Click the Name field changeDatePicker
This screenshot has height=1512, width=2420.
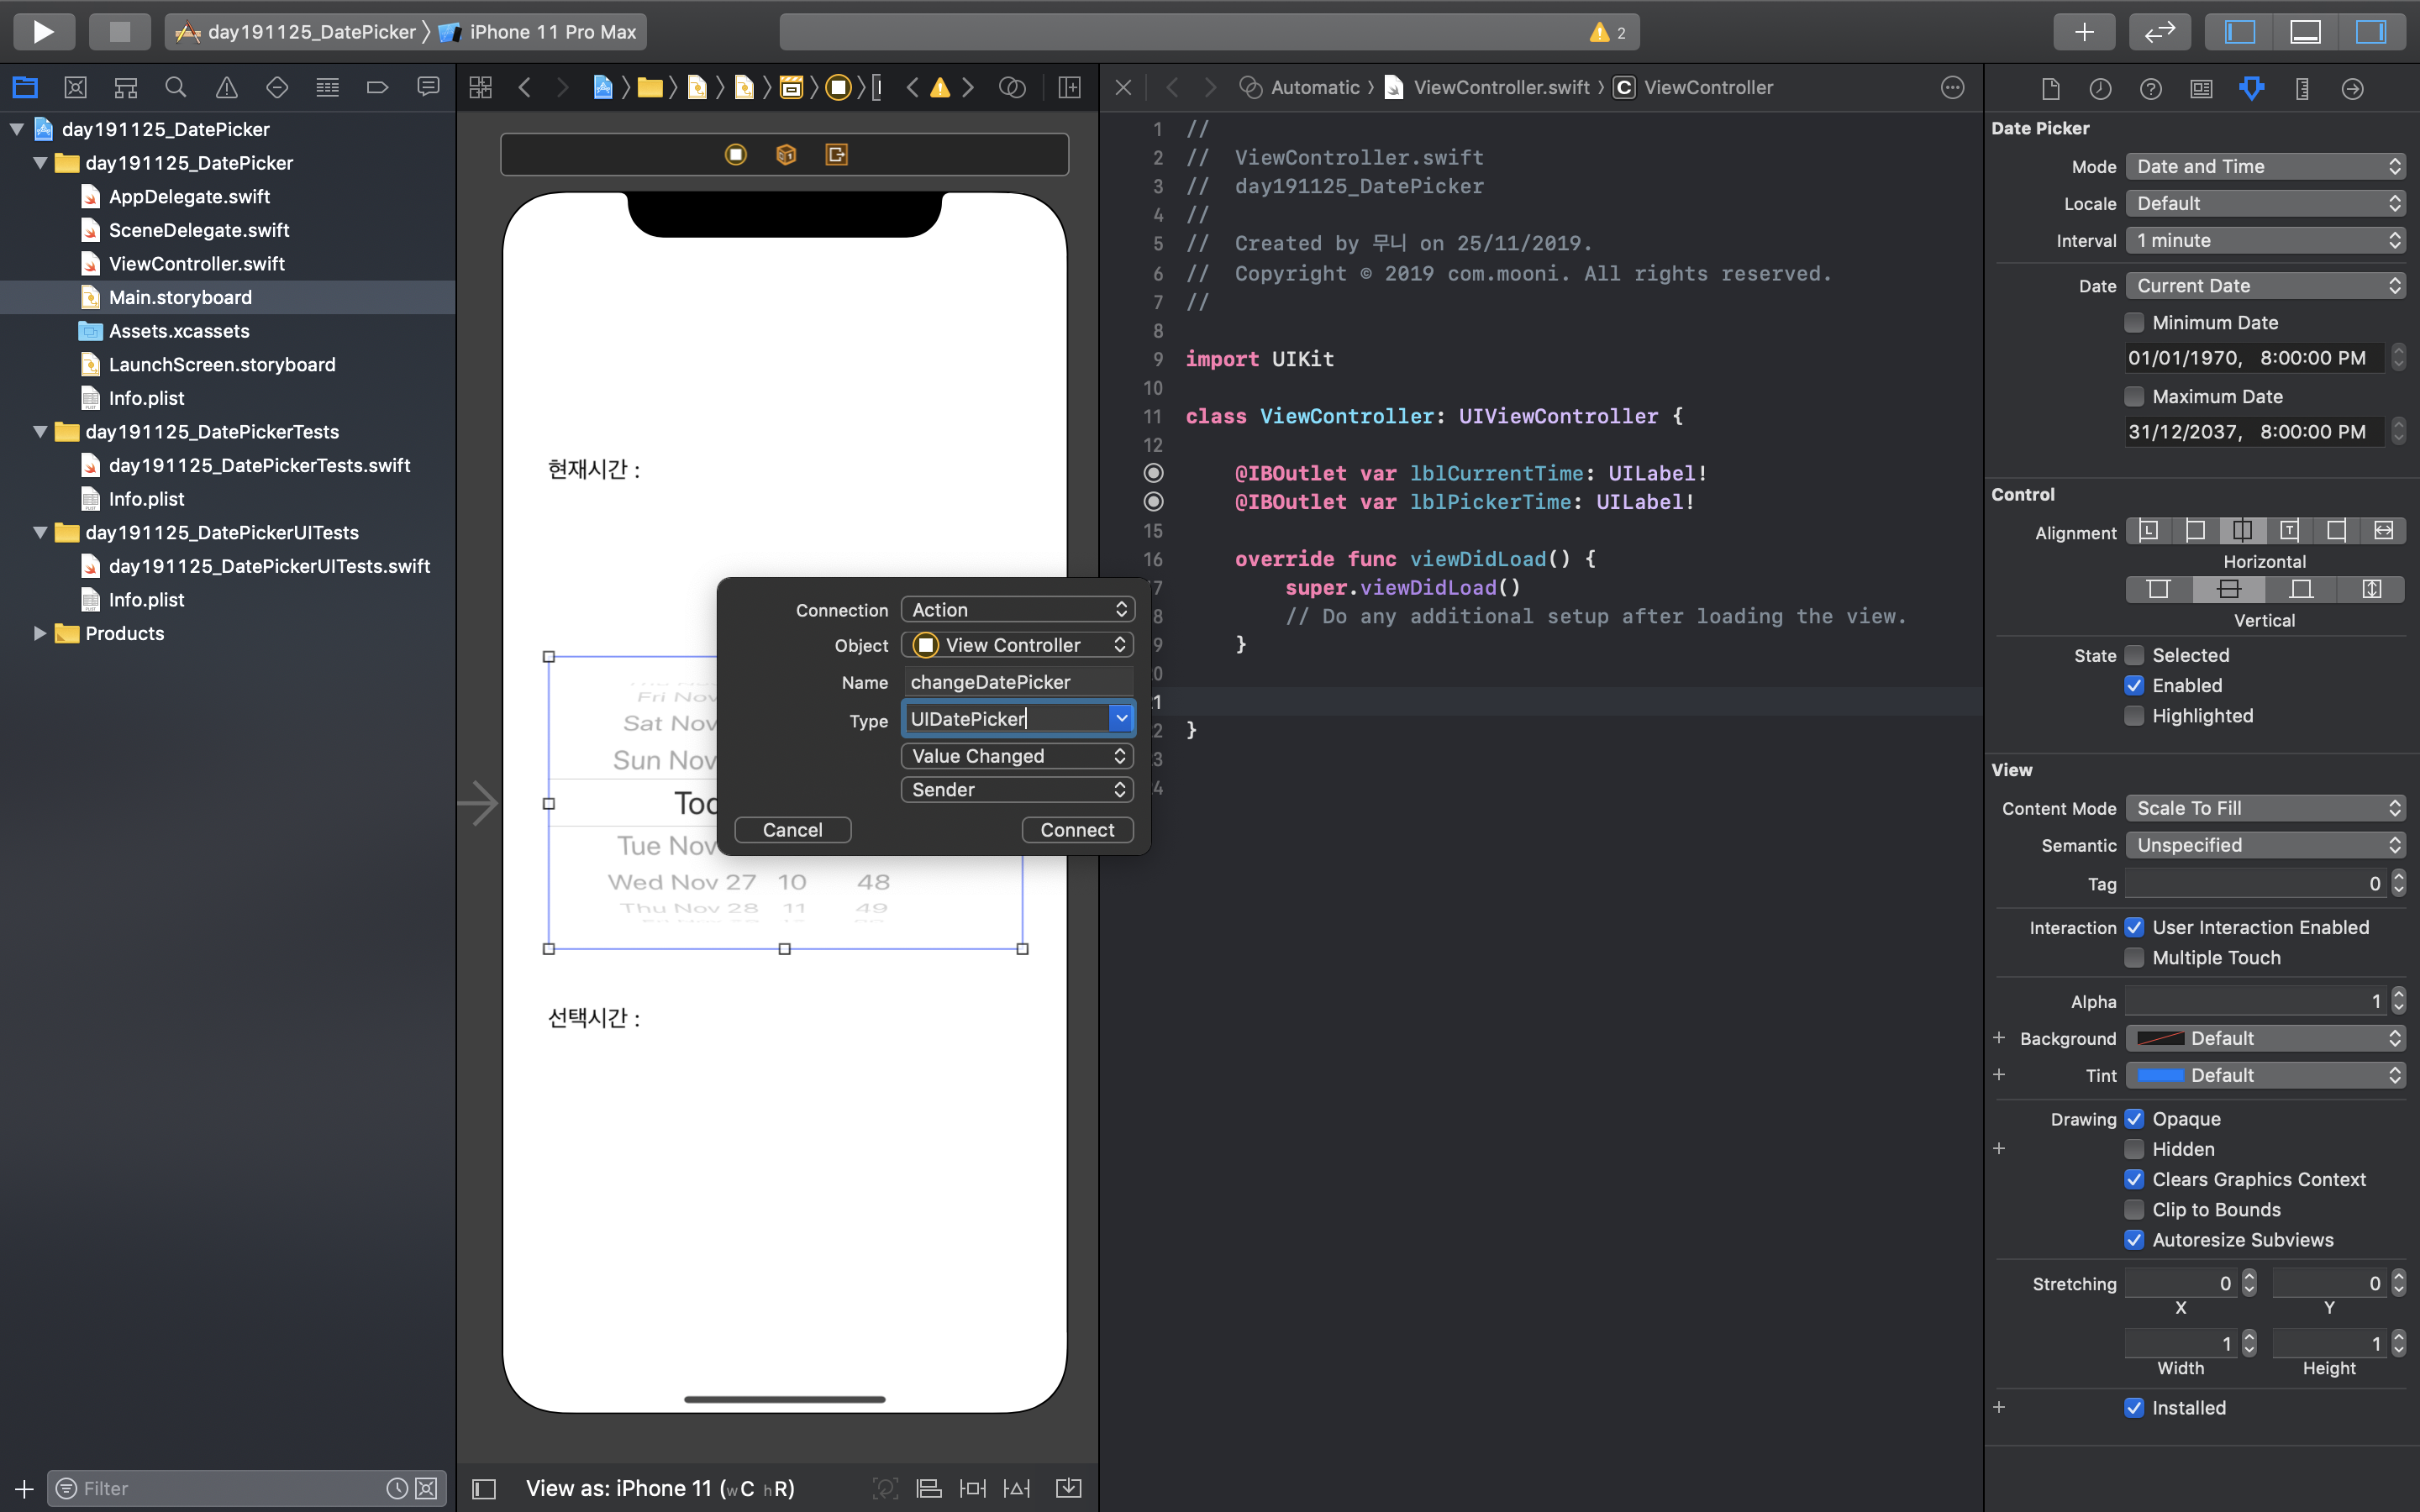(1017, 682)
